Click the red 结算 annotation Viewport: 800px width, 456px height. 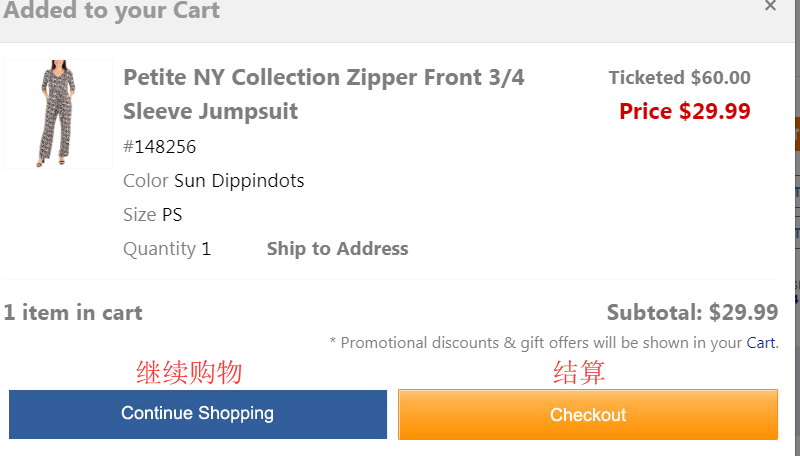pyautogui.click(x=579, y=373)
